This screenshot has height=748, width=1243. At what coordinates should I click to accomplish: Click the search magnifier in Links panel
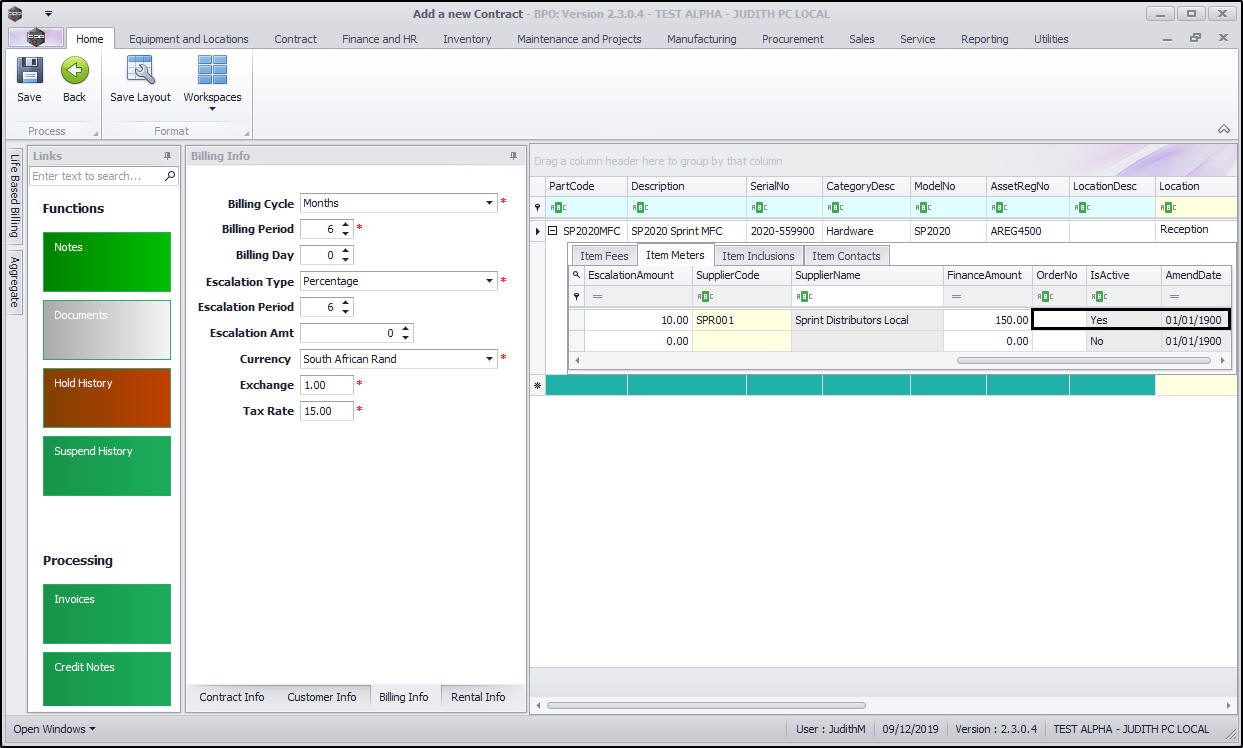pyautogui.click(x=170, y=176)
